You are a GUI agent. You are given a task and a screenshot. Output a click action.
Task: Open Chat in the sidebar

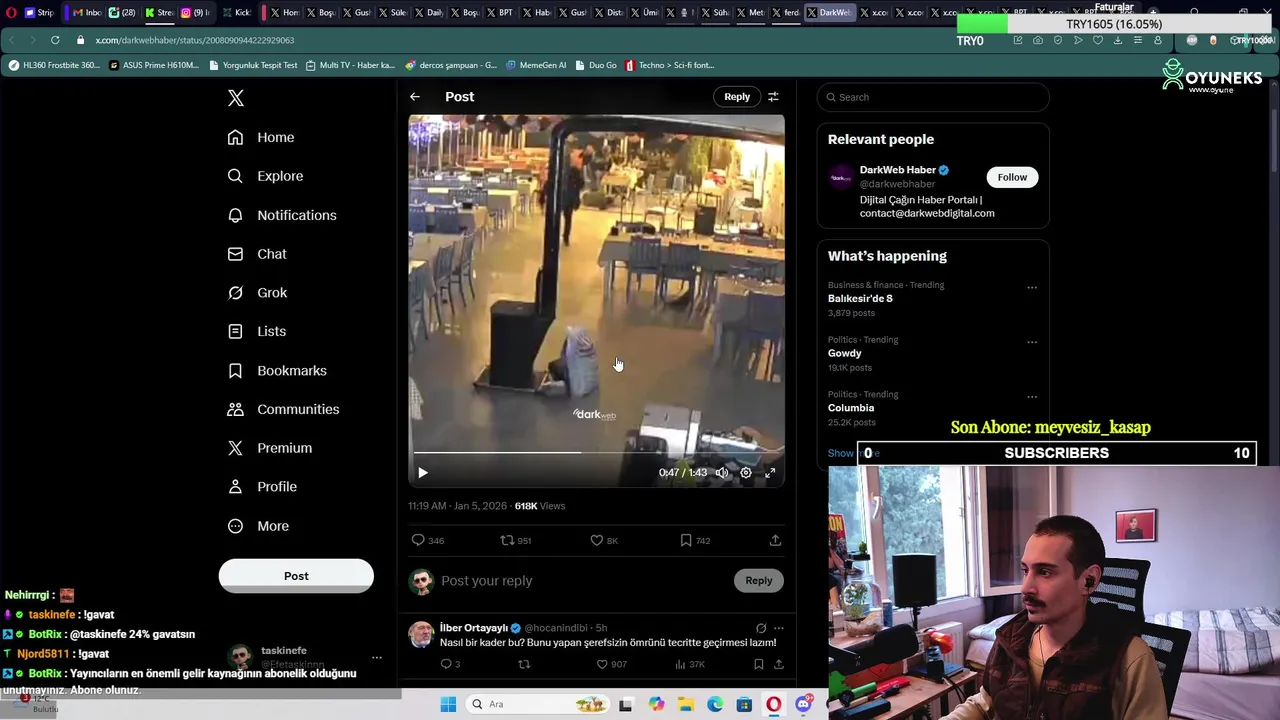click(257, 254)
